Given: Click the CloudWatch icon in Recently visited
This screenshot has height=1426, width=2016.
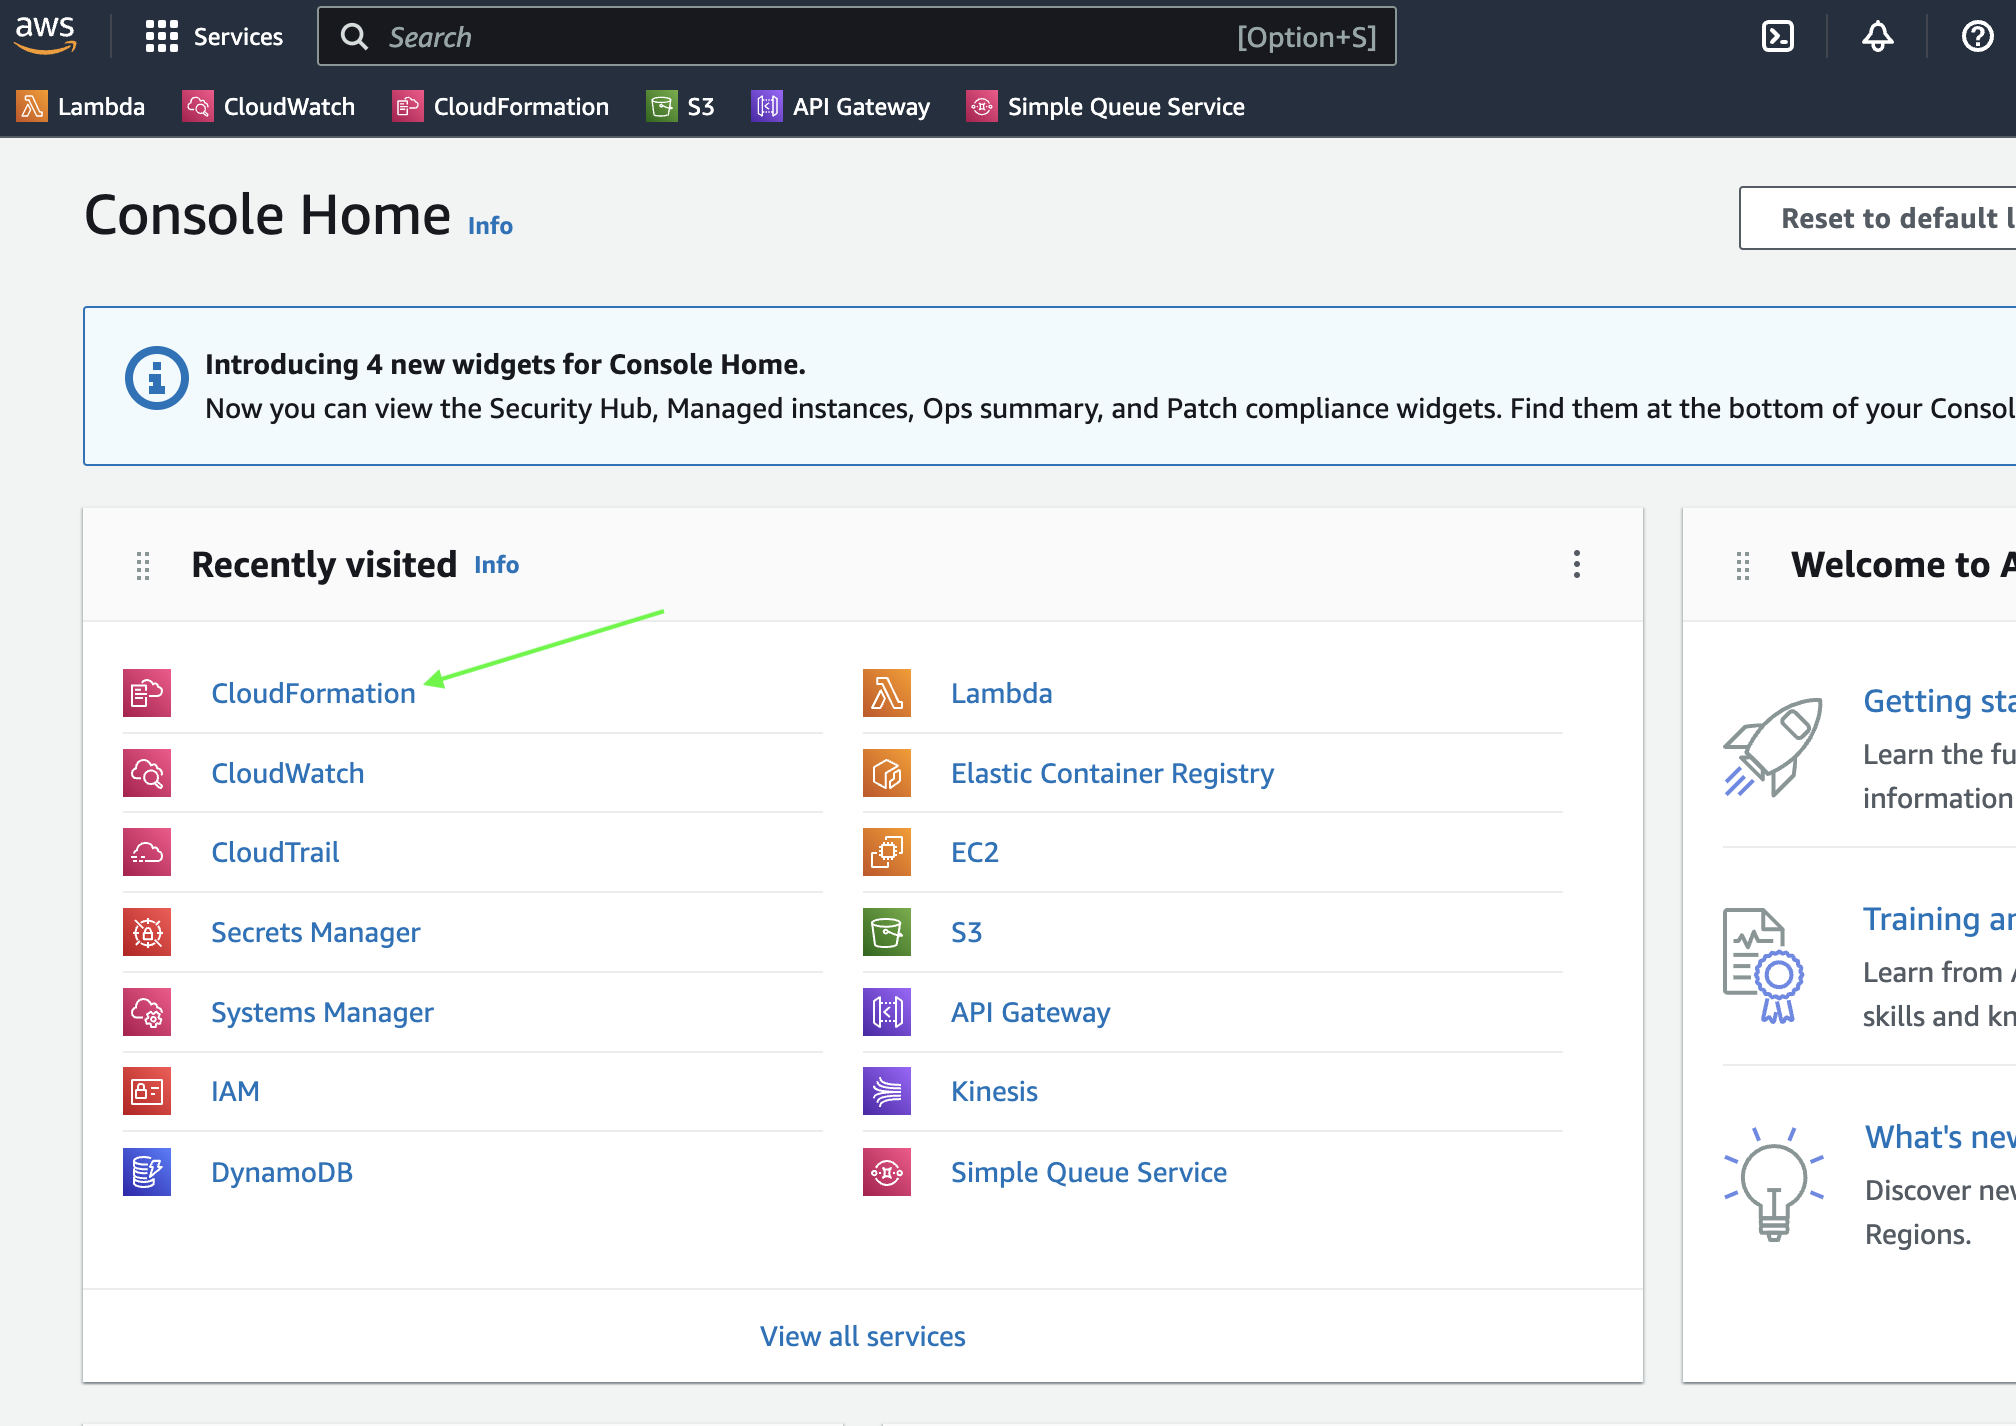Looking at the screenshot, I should pos(147,773).
